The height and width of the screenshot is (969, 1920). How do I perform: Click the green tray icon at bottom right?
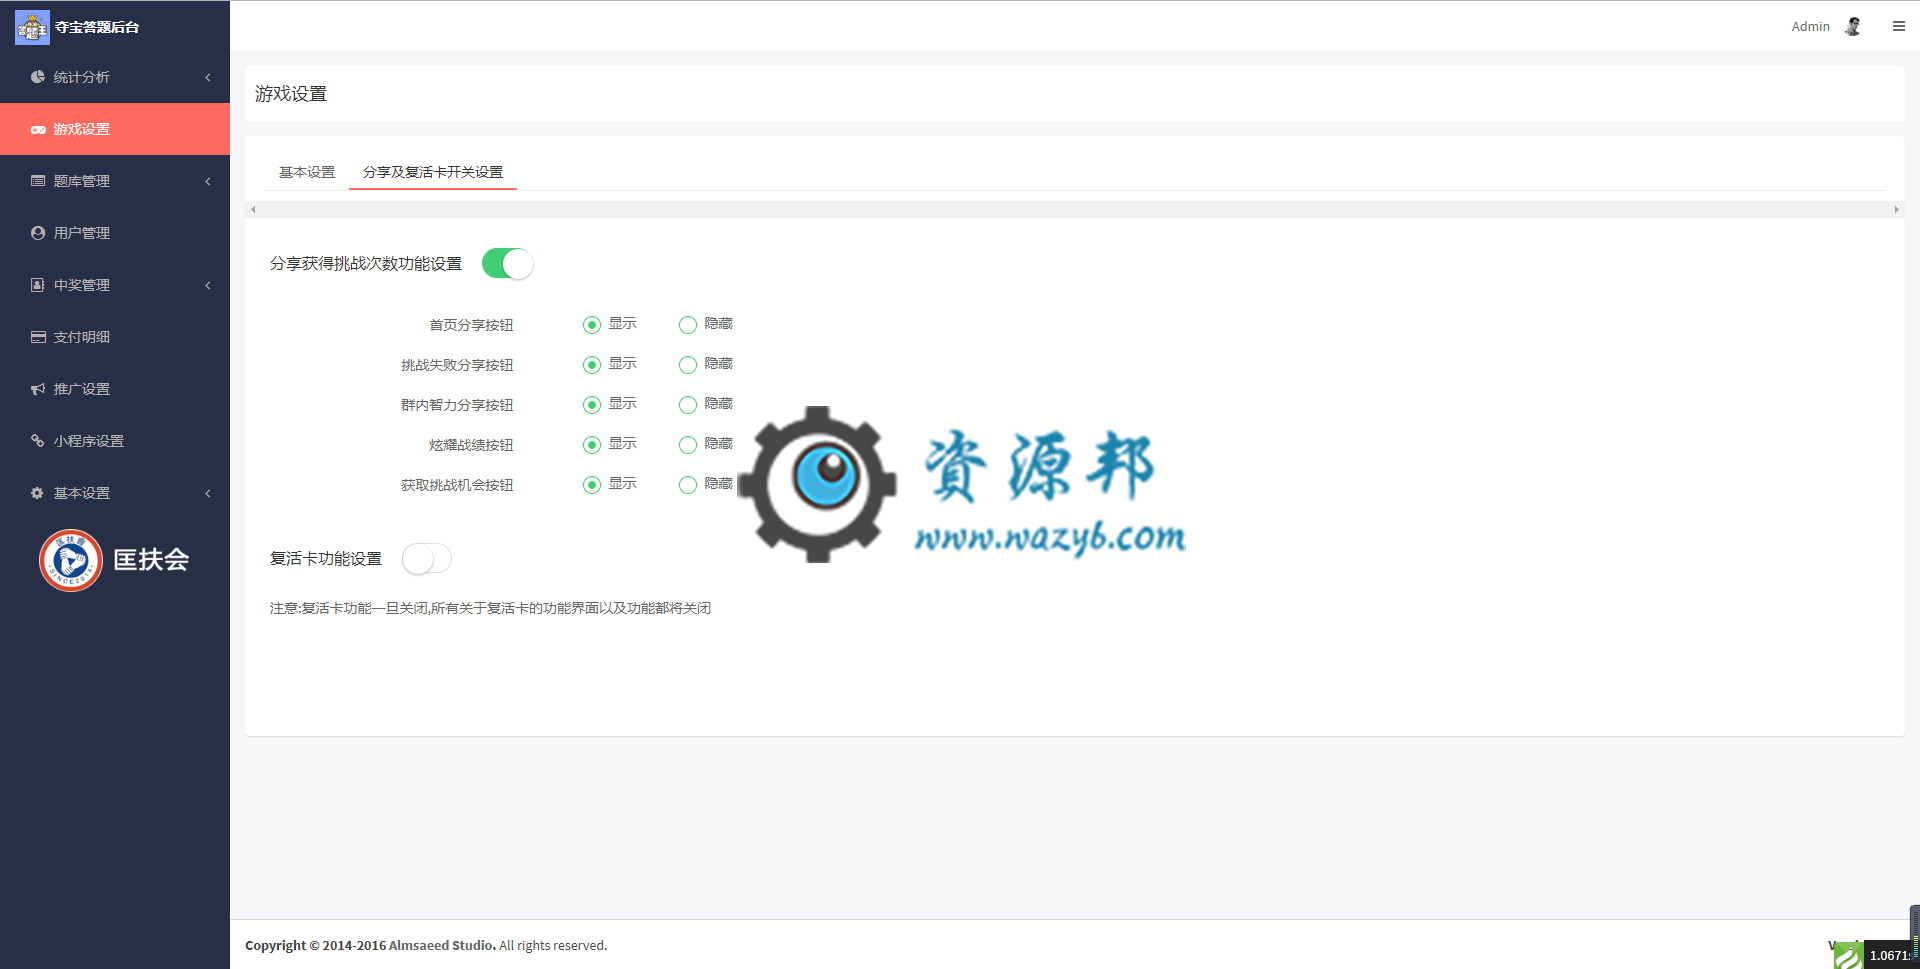coord(1848,956)
